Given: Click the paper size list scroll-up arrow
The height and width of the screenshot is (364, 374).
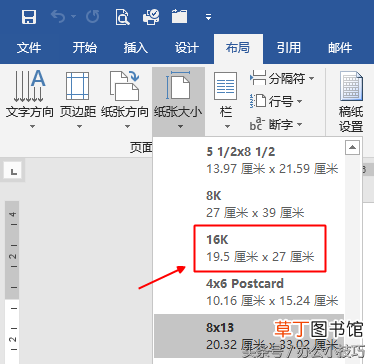Looking at the screenshot, I should (352, 147).
